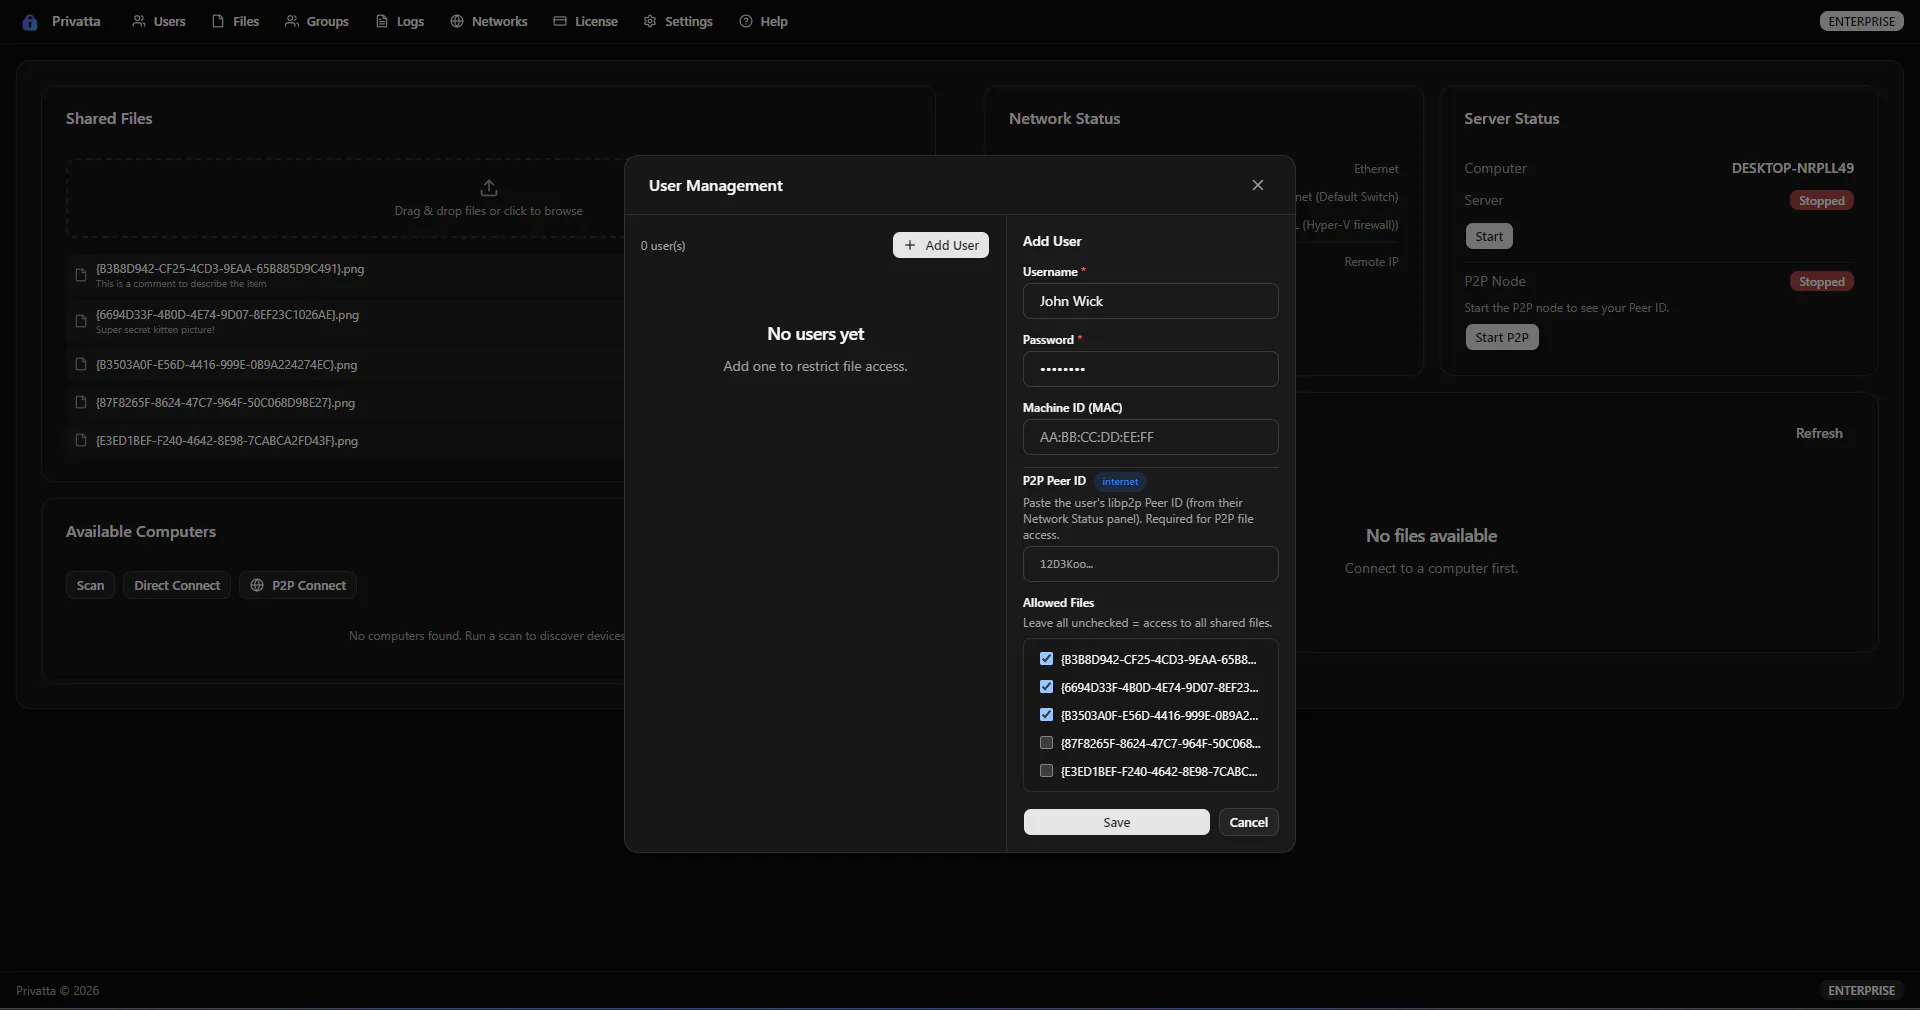Click the ENTERPRISE badge in top bar
This screenshot has height=1010, width=1920.
1861,21
